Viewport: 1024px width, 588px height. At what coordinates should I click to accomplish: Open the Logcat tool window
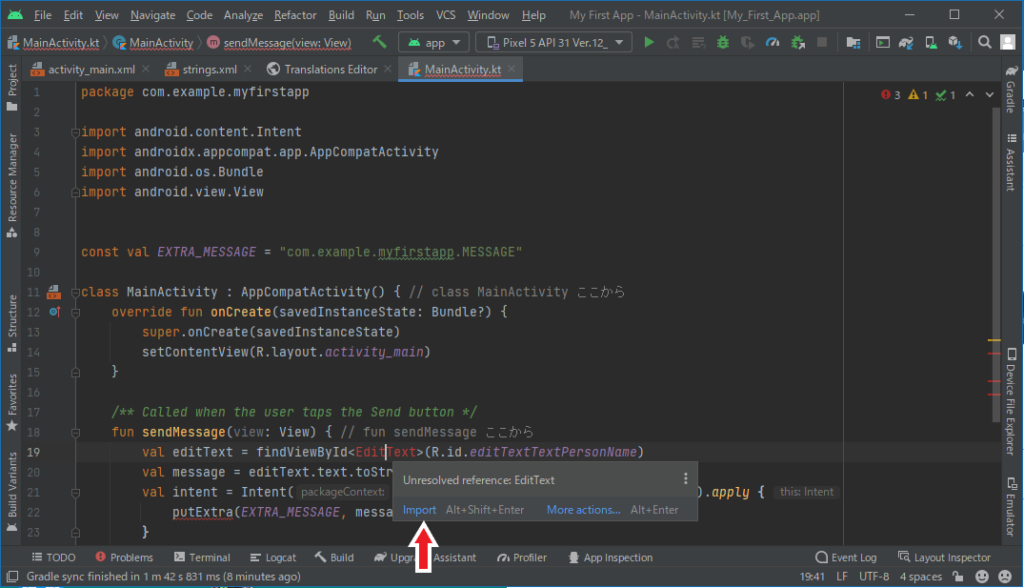click(272, 557)
